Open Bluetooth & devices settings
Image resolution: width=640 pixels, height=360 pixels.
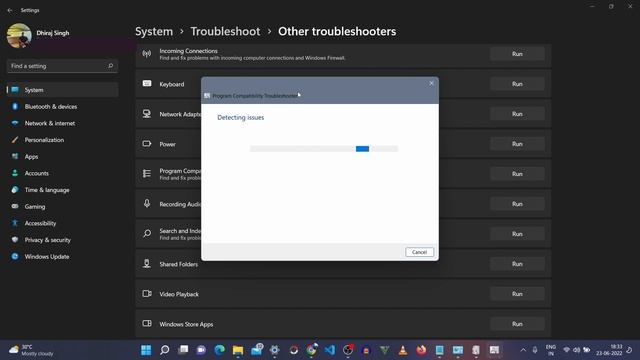[x=62, y=107]
